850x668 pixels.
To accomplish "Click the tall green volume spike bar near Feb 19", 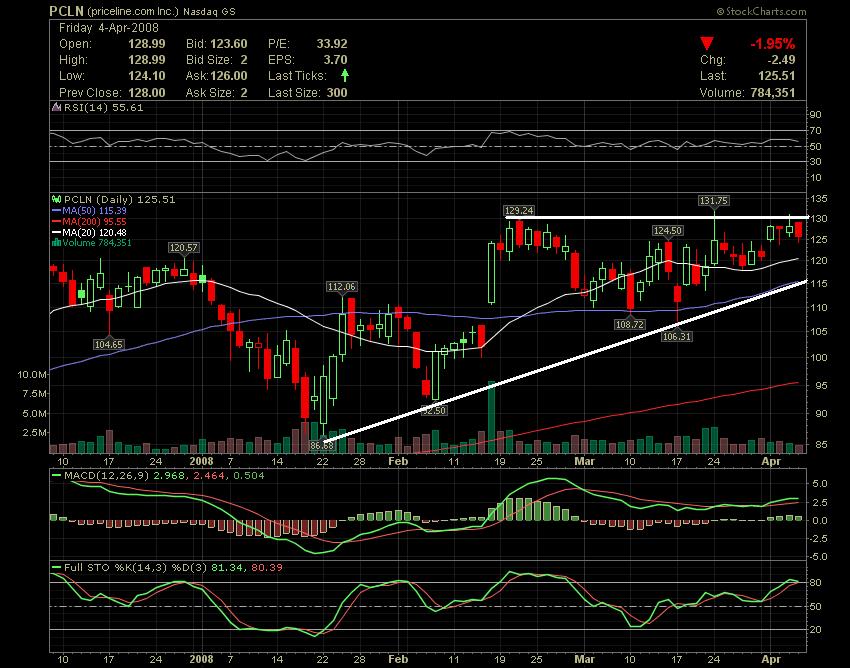I will click(x=492, y=416).
